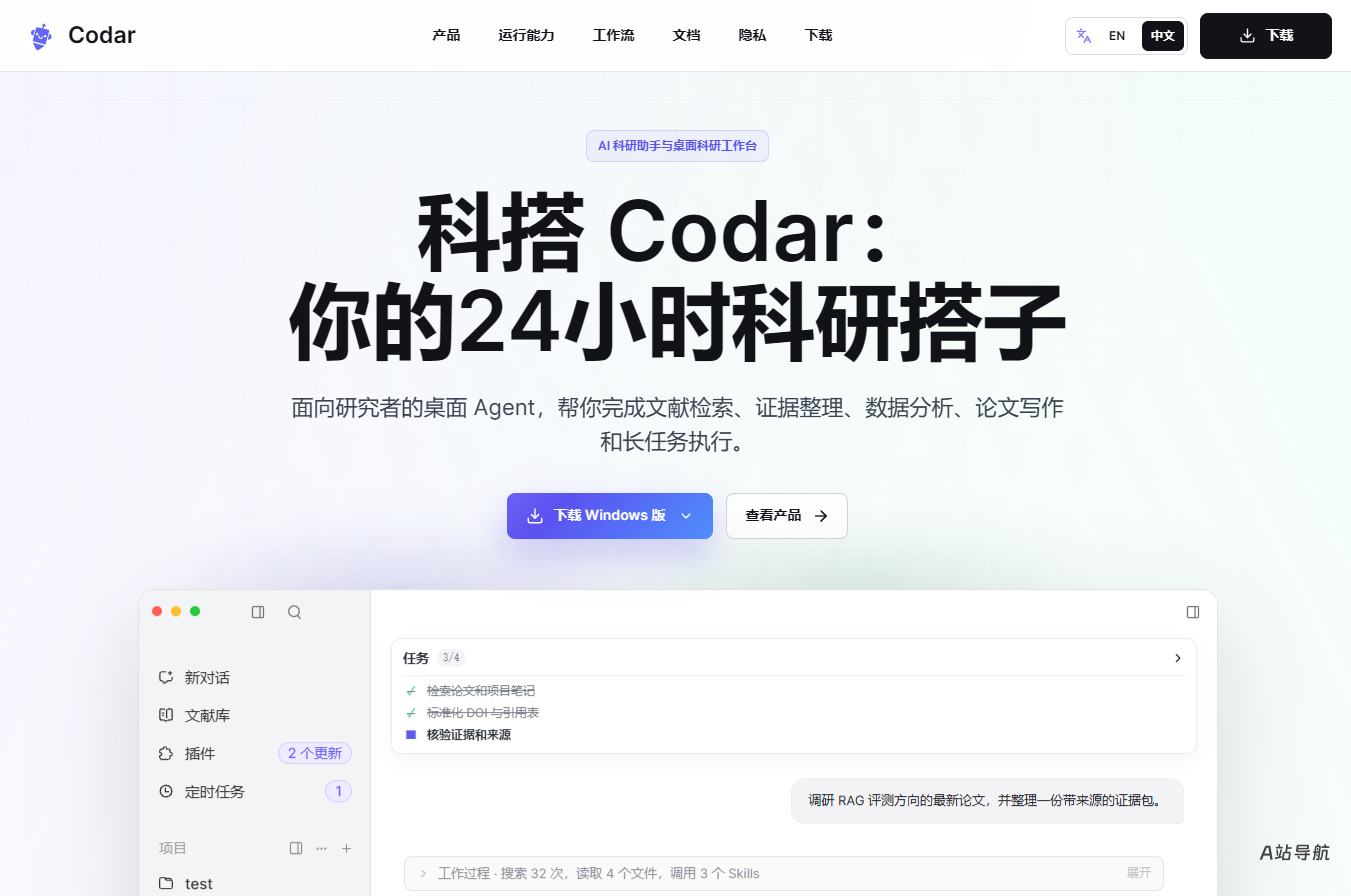This screenshot has height=896, width=1351.
Task: Click the 定时任务 count badge 1
Action: point(338,792)
